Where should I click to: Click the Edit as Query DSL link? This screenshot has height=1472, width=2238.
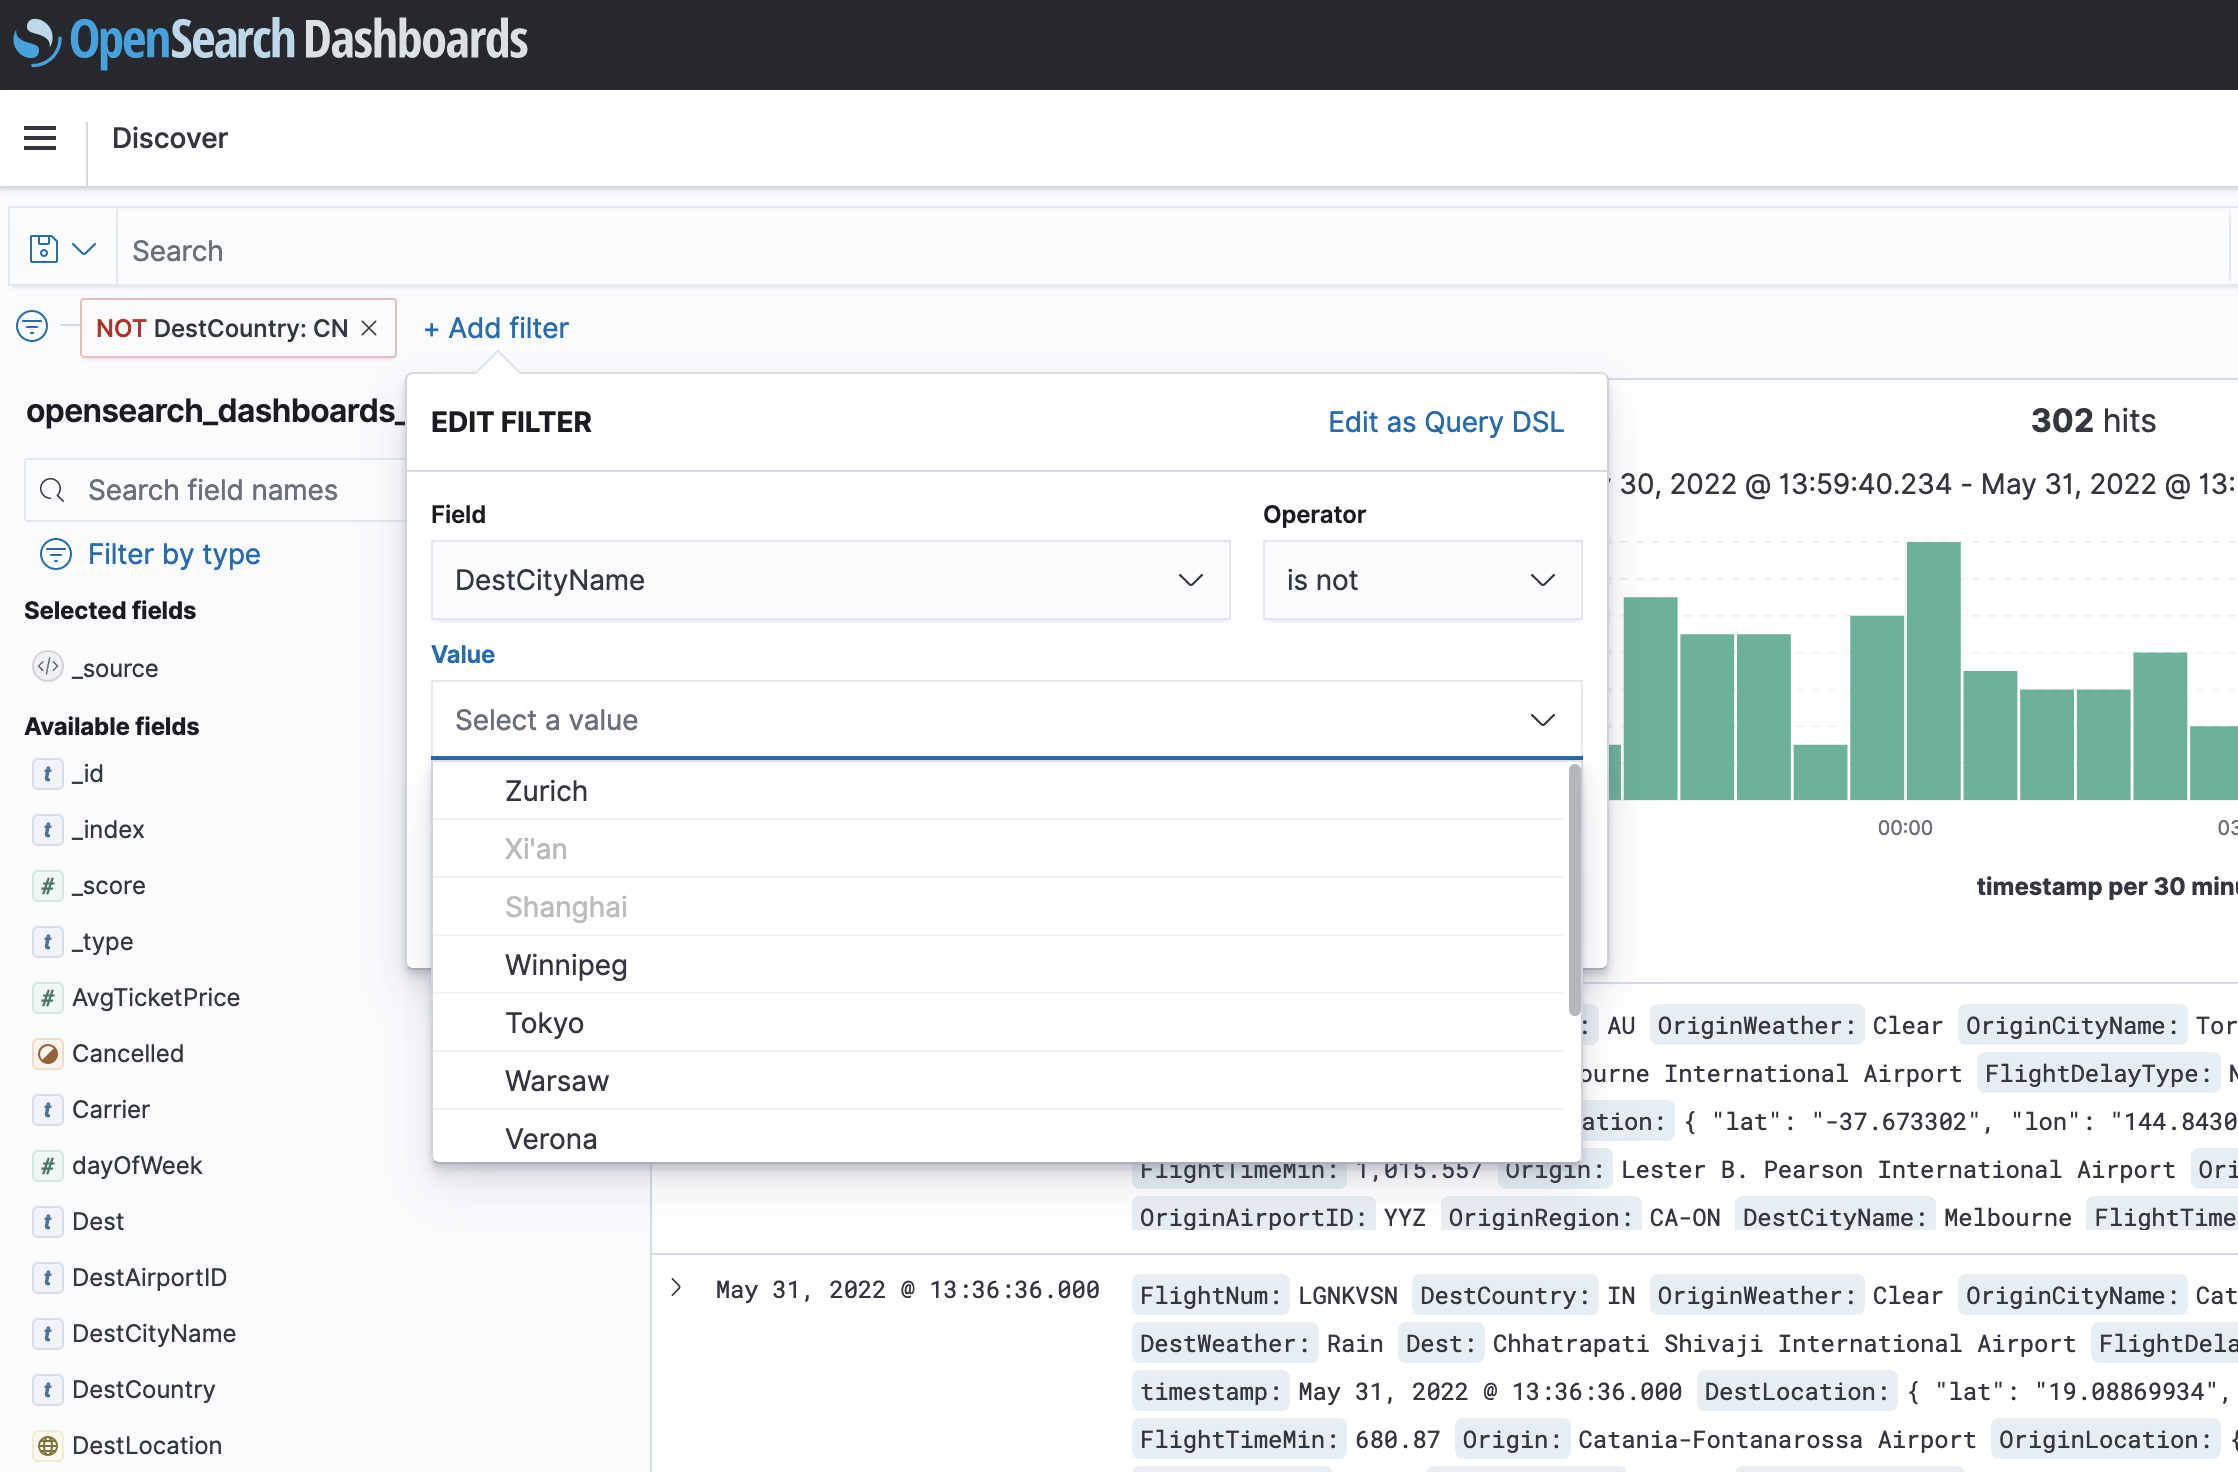tap(1445, 422)
